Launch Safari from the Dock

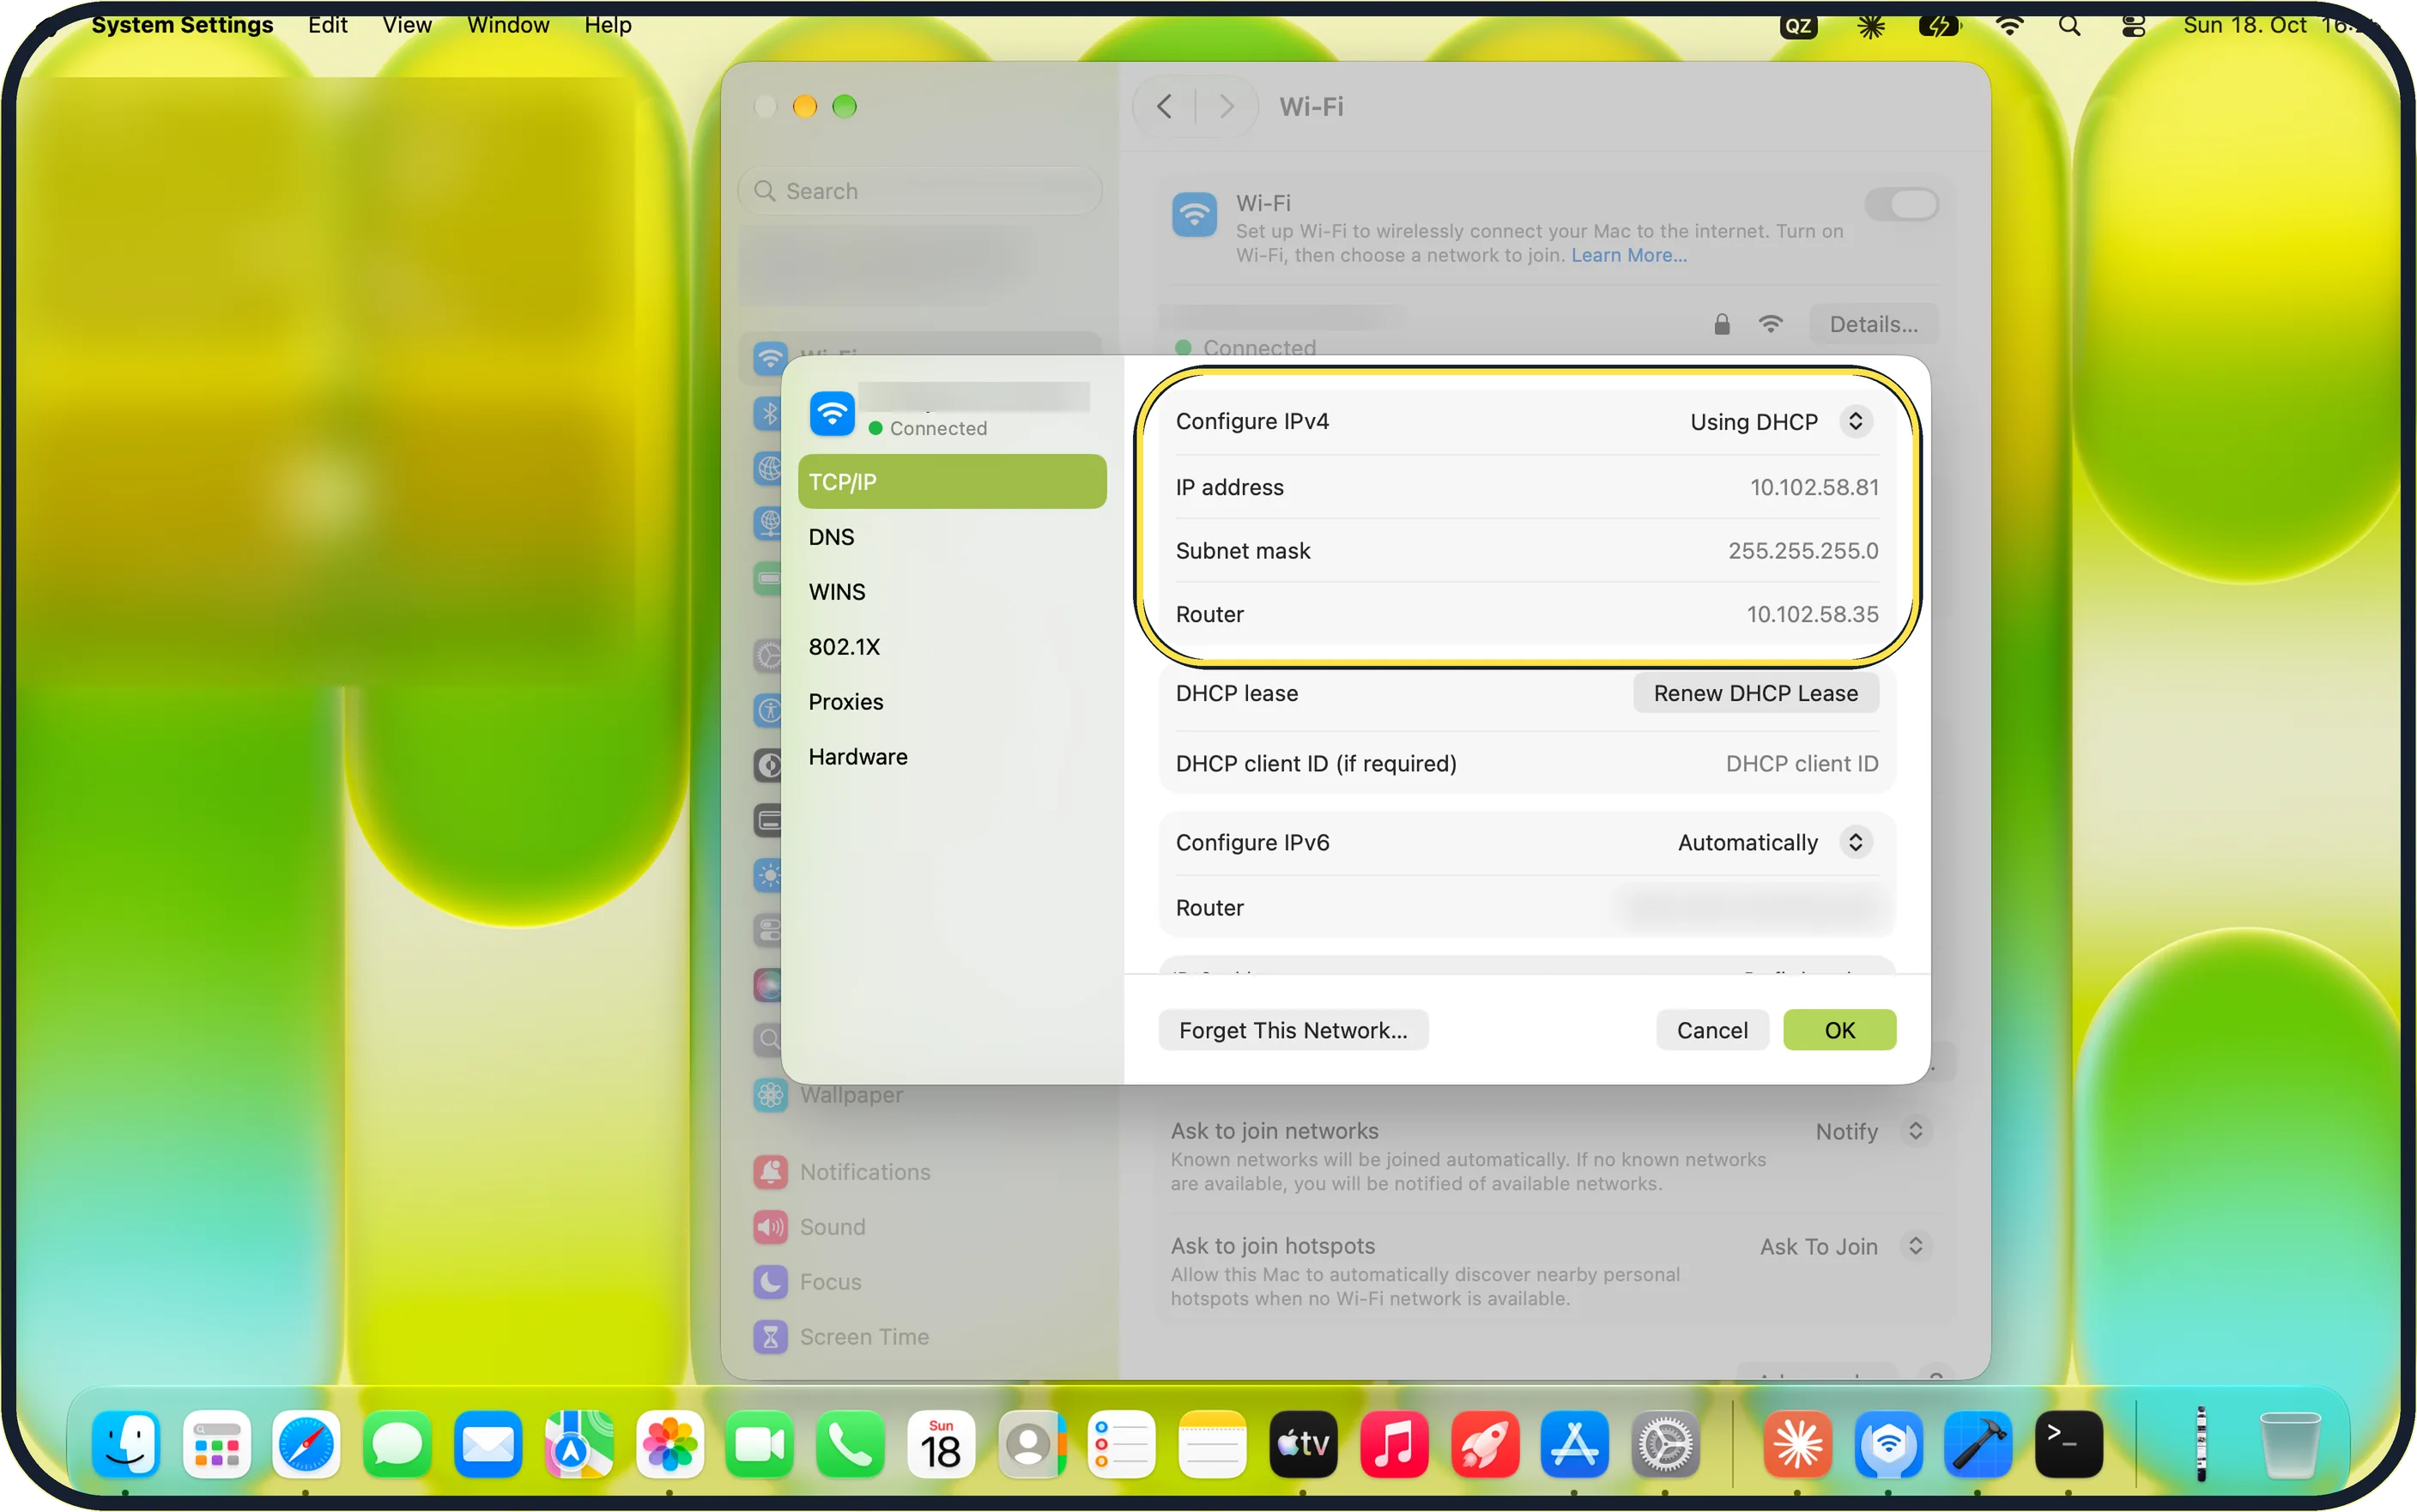(306, 1444)
